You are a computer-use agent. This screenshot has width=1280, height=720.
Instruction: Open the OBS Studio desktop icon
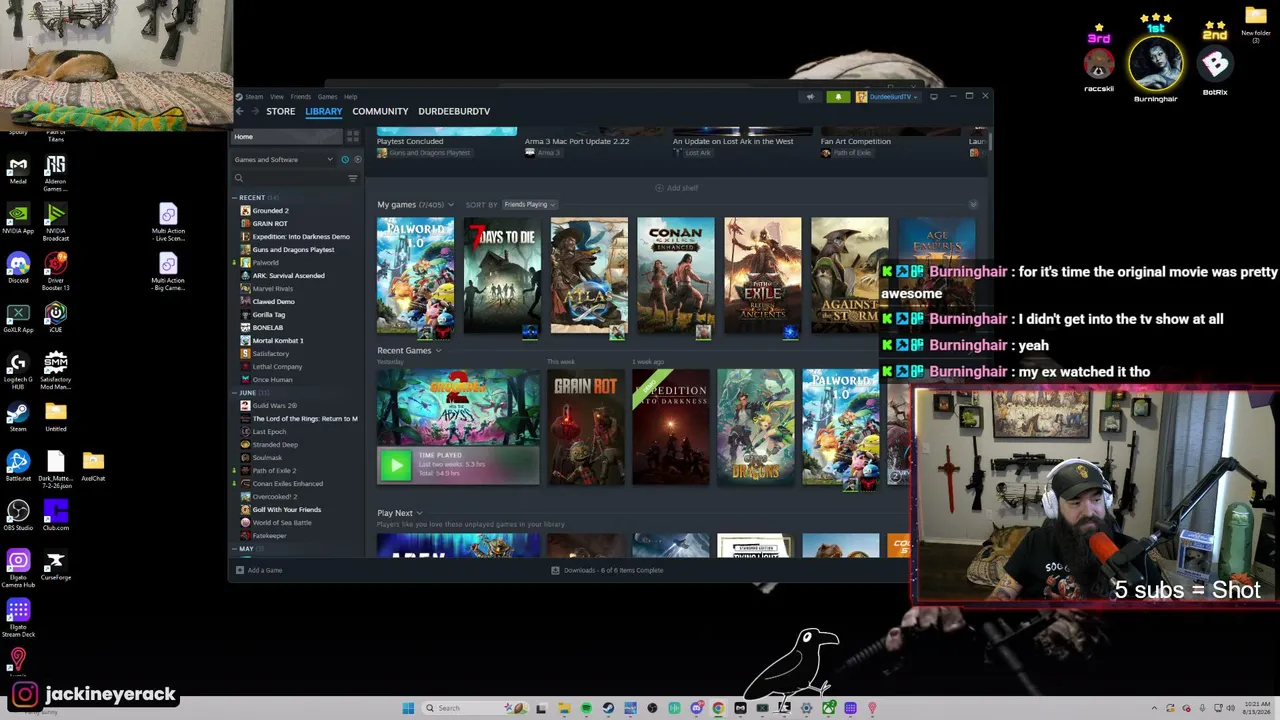point(18,515)
